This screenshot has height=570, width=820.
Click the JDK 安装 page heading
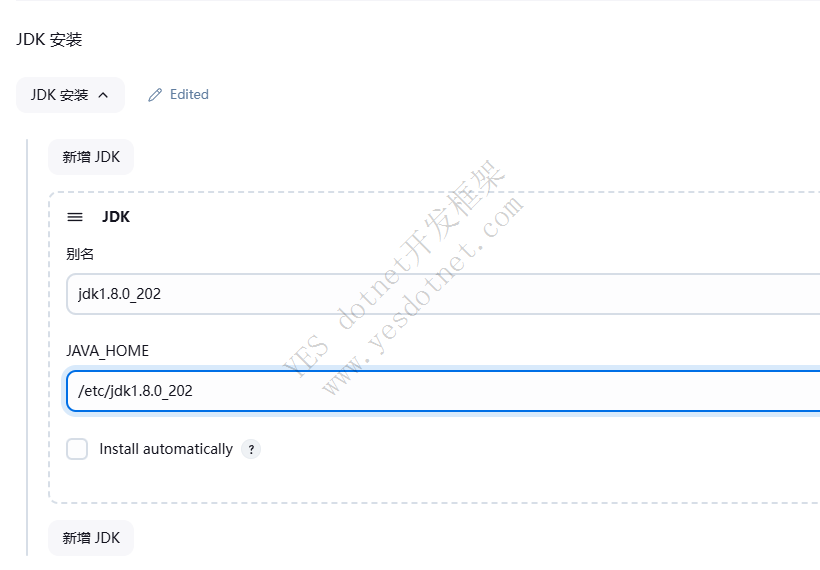[x=49, y=40]
